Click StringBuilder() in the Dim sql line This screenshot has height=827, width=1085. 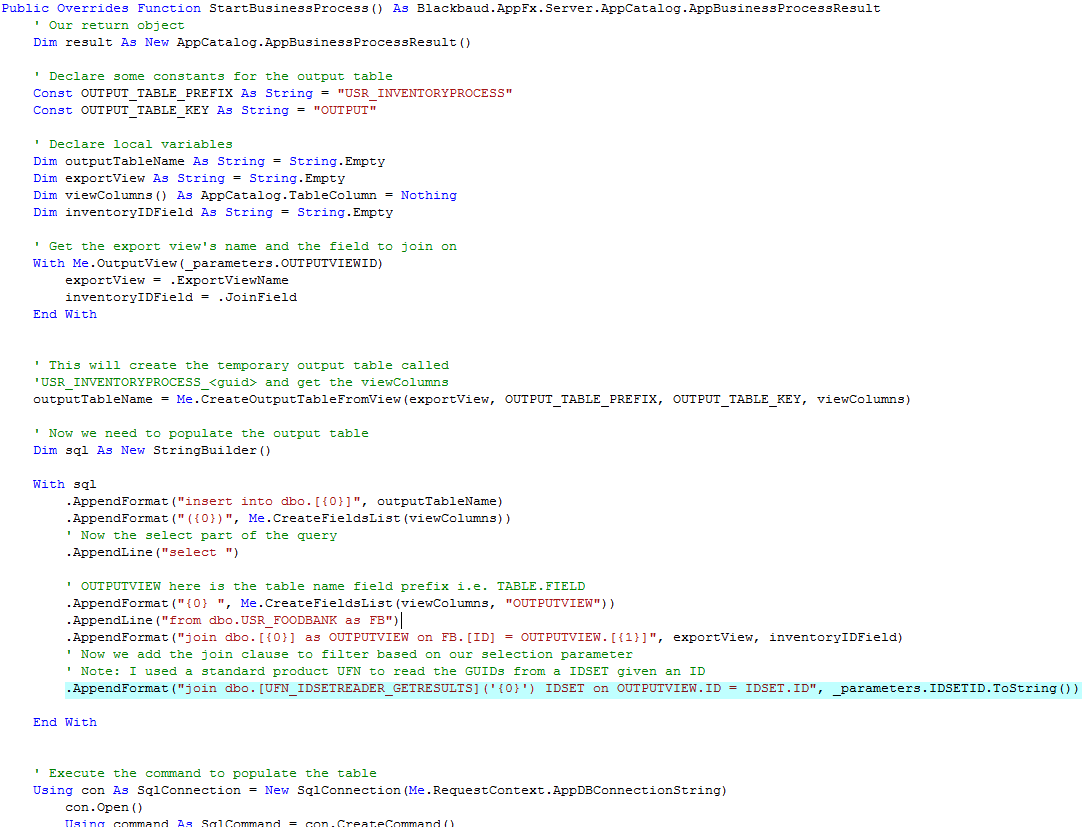(x=212, y=451)
